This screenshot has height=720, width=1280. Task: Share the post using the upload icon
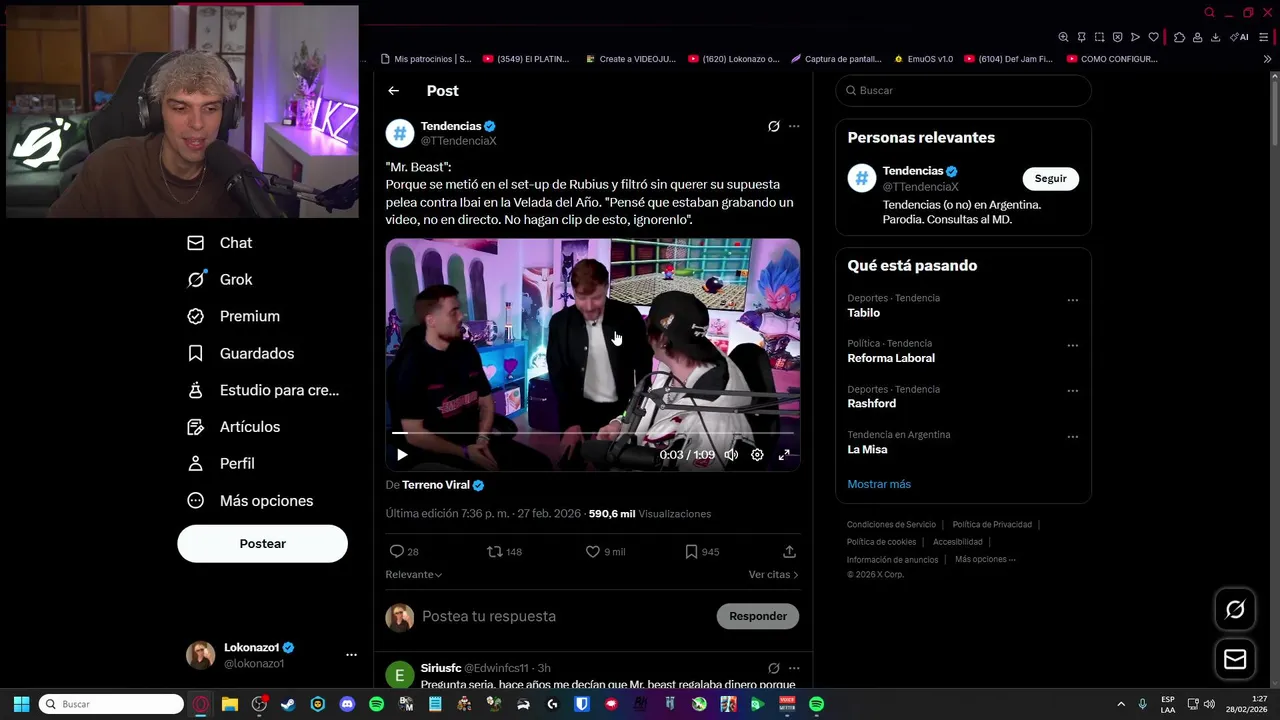click(x=789, y=552)
